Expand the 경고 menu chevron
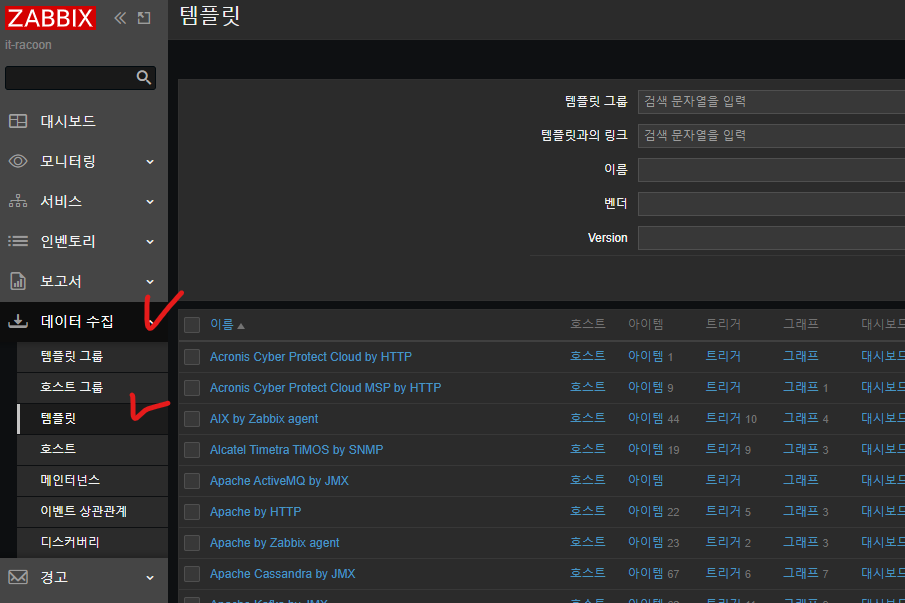 (150, 578)
